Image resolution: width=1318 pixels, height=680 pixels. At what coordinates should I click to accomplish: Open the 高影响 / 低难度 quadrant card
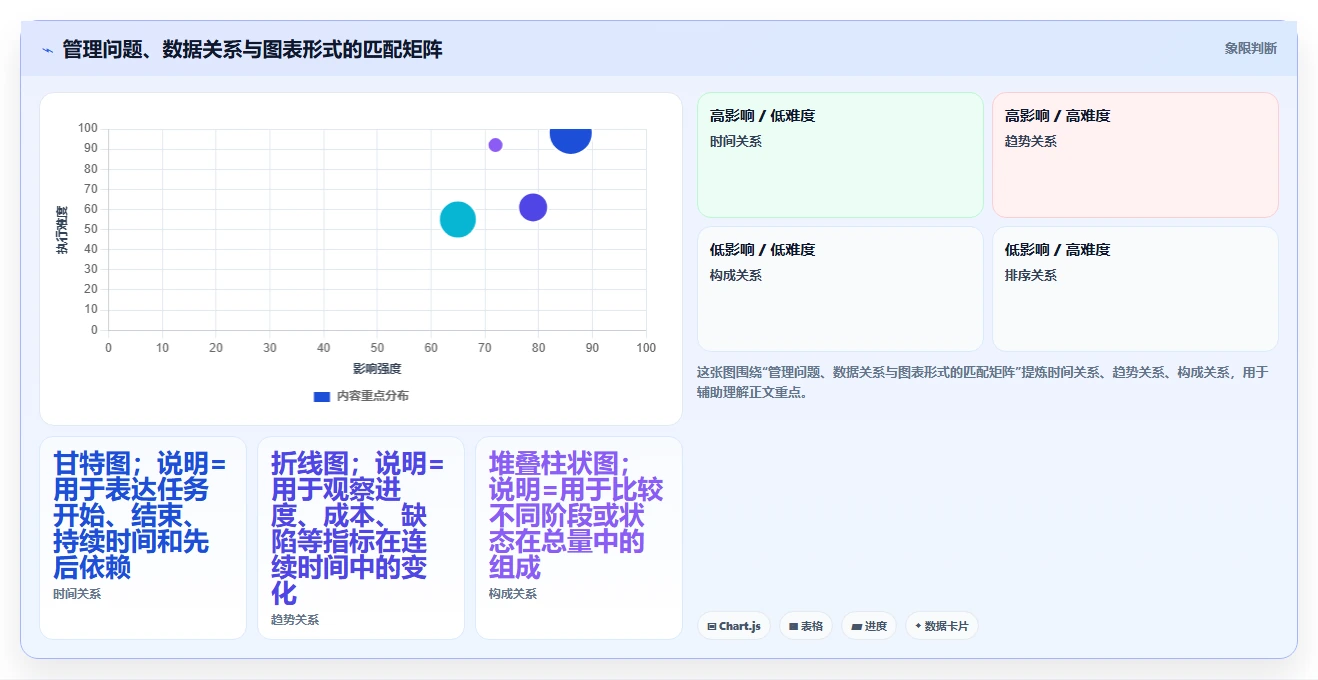(840, 155)
